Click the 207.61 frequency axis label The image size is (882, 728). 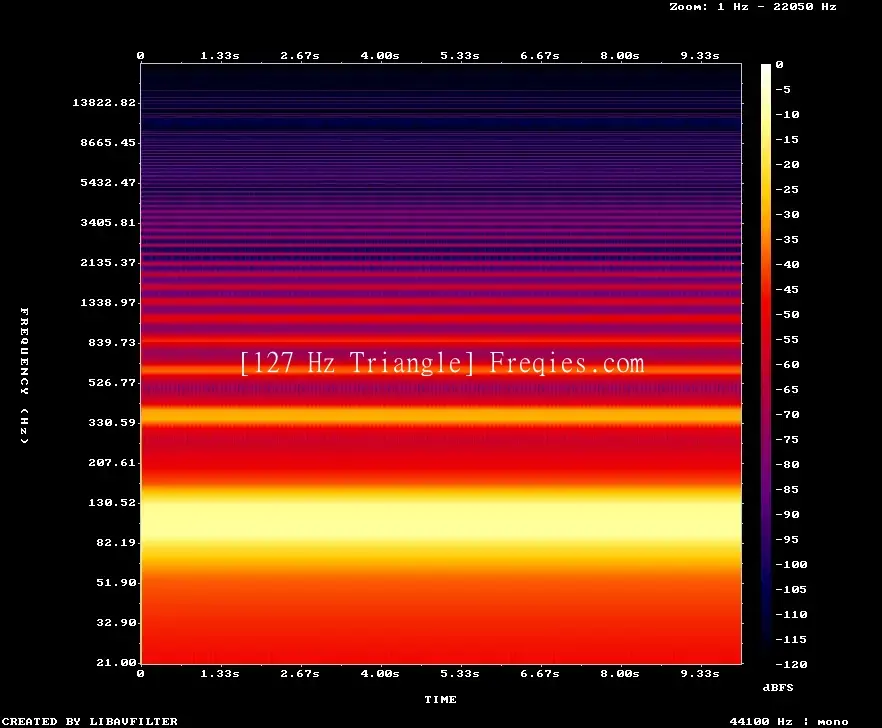click(112, 462)
